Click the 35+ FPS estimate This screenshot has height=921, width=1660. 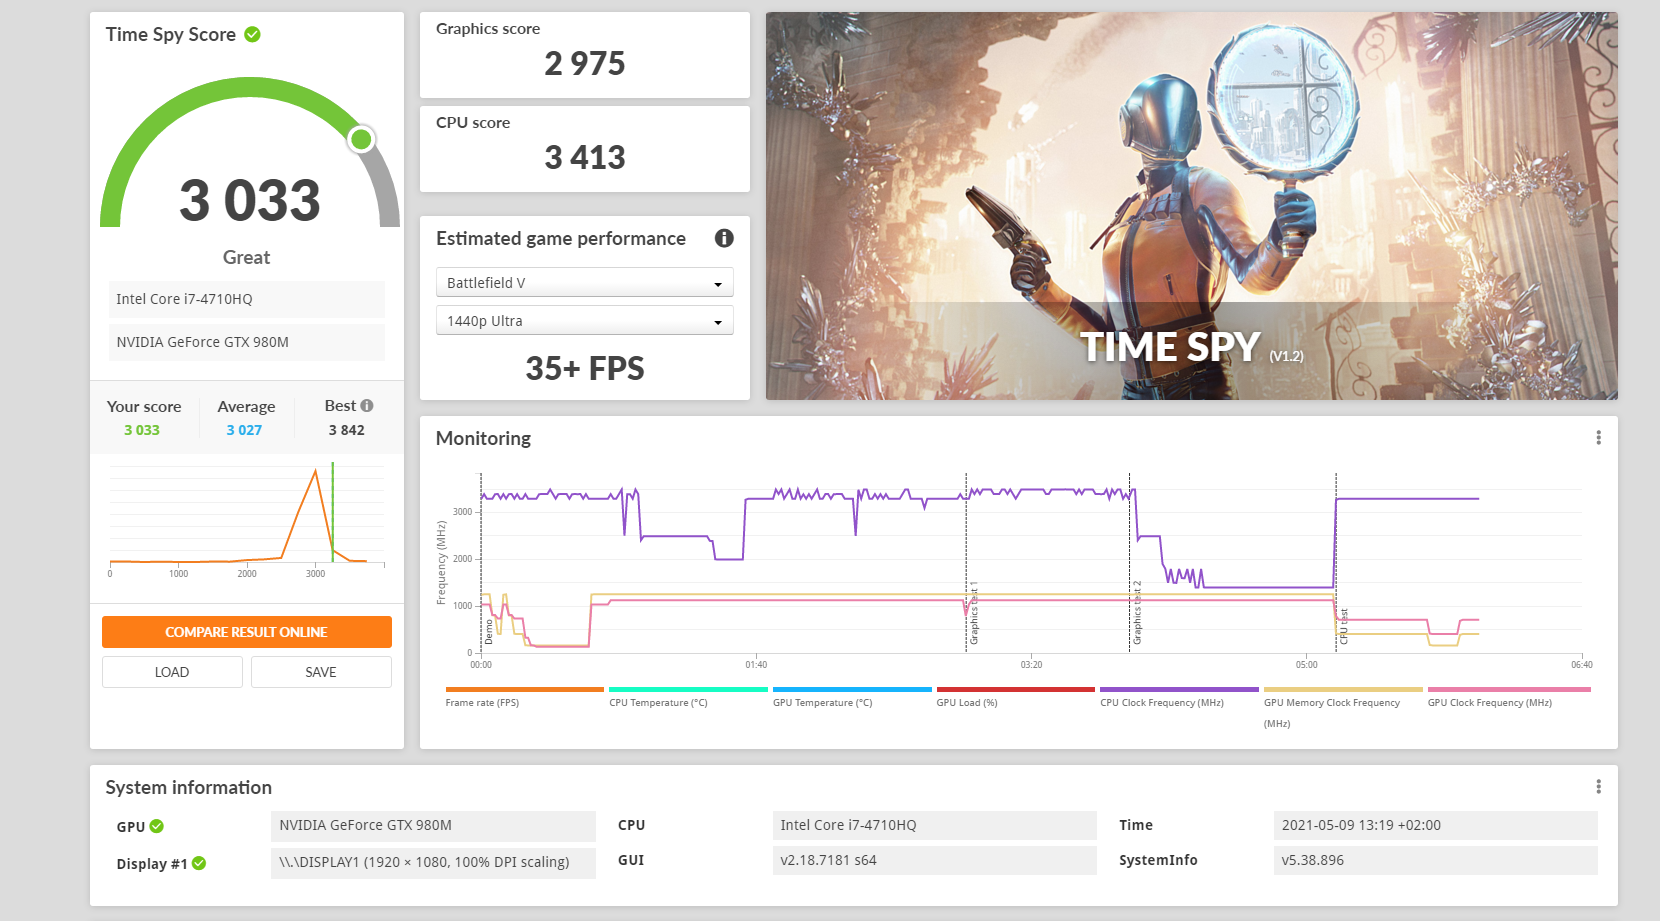coord(585,369)
